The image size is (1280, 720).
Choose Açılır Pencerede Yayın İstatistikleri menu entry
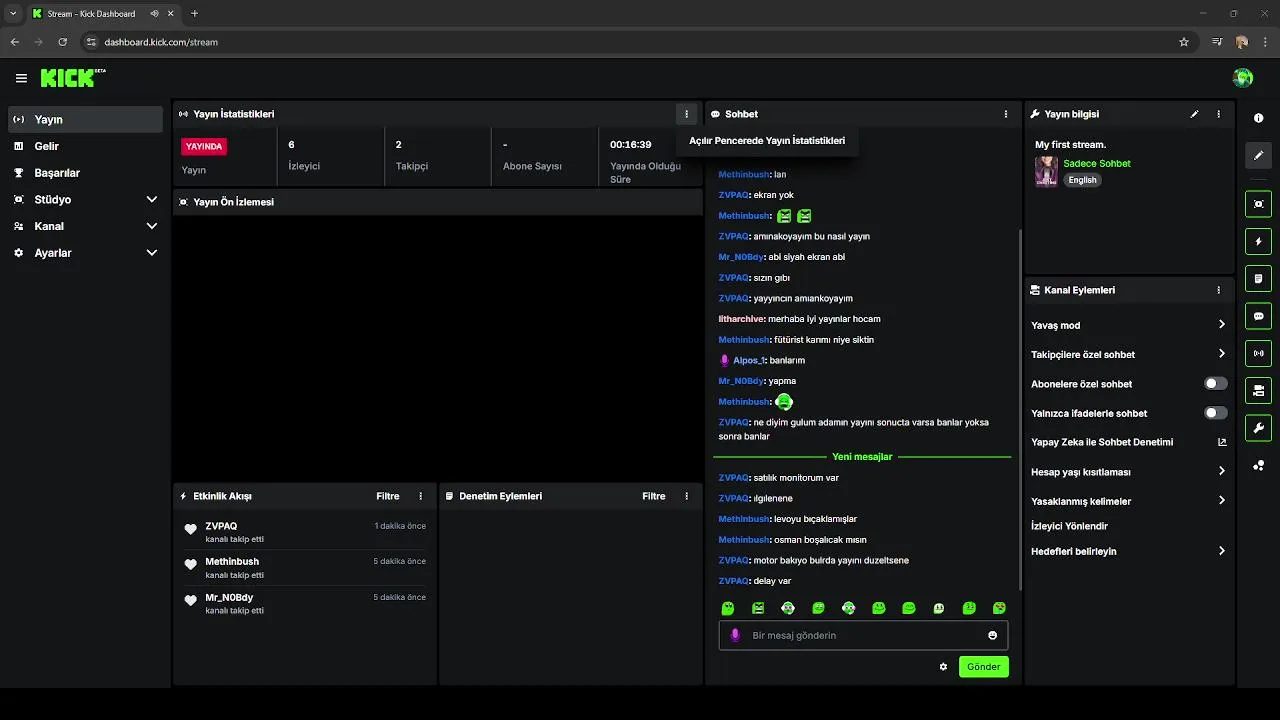pos(767,141)
